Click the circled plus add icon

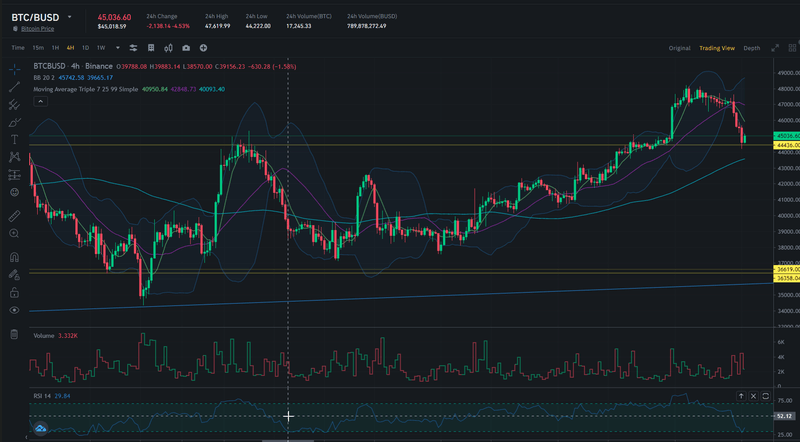204,48
